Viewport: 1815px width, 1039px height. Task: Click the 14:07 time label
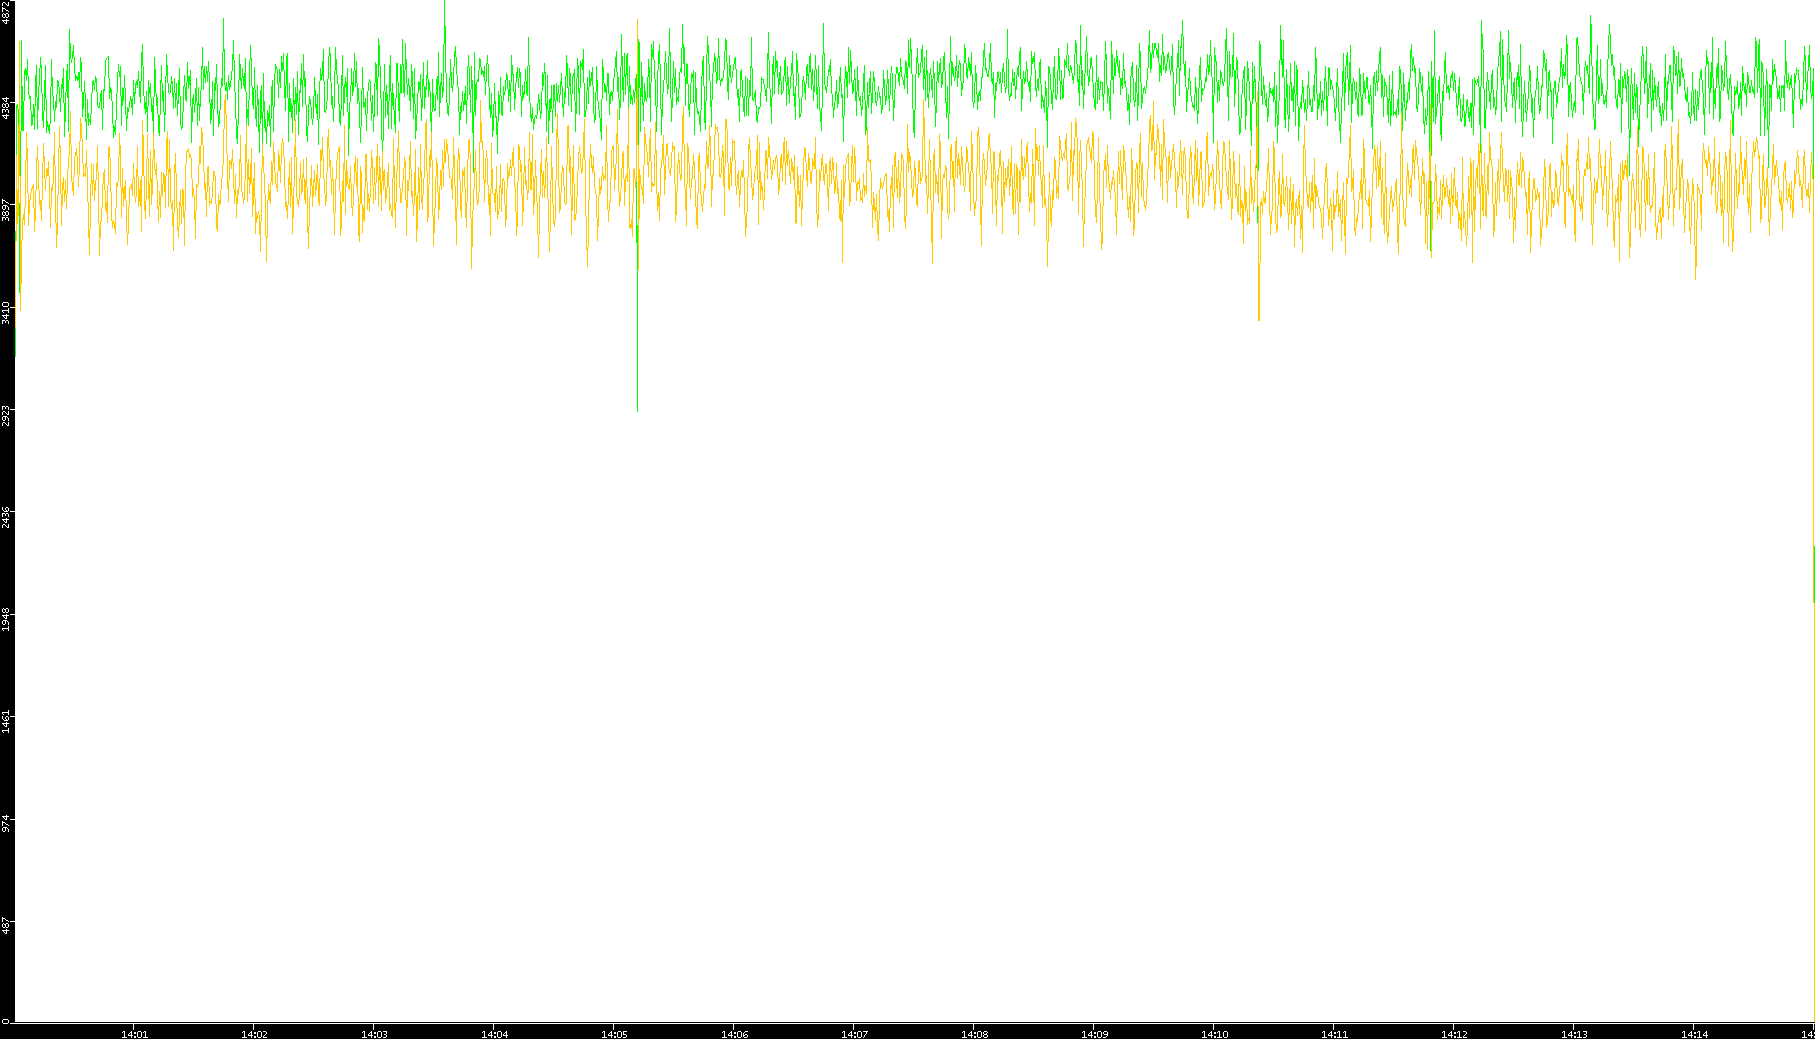pos(854,1034)
